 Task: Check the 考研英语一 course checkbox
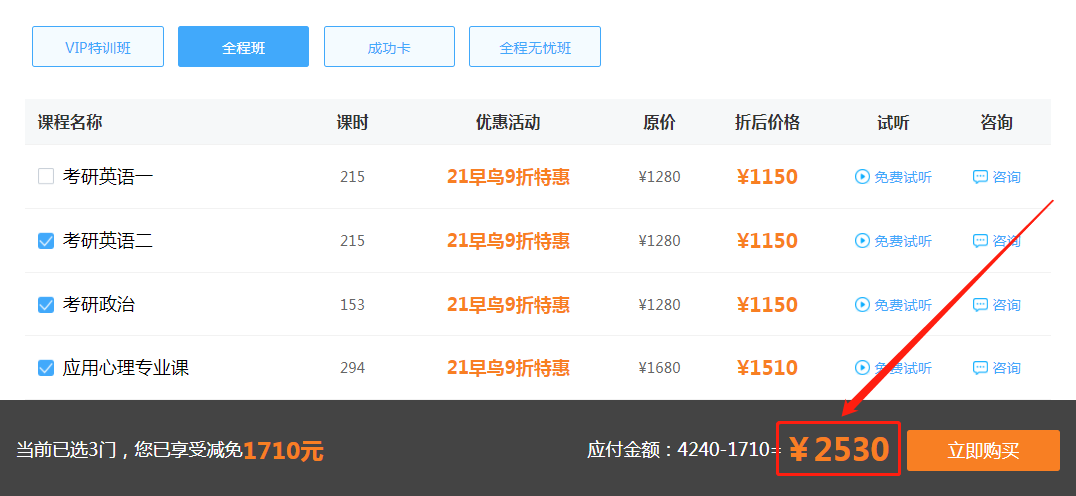46,177
